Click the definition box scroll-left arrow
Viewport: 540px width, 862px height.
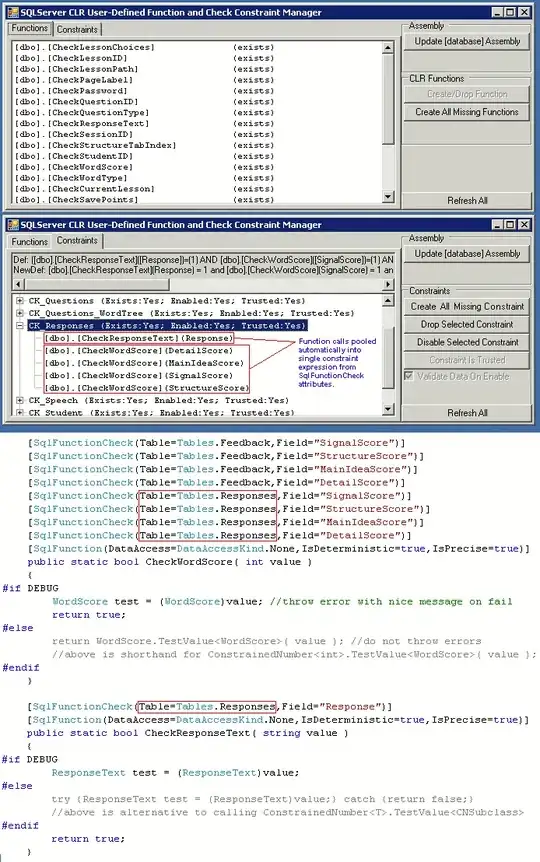click(x=19, y=284)
